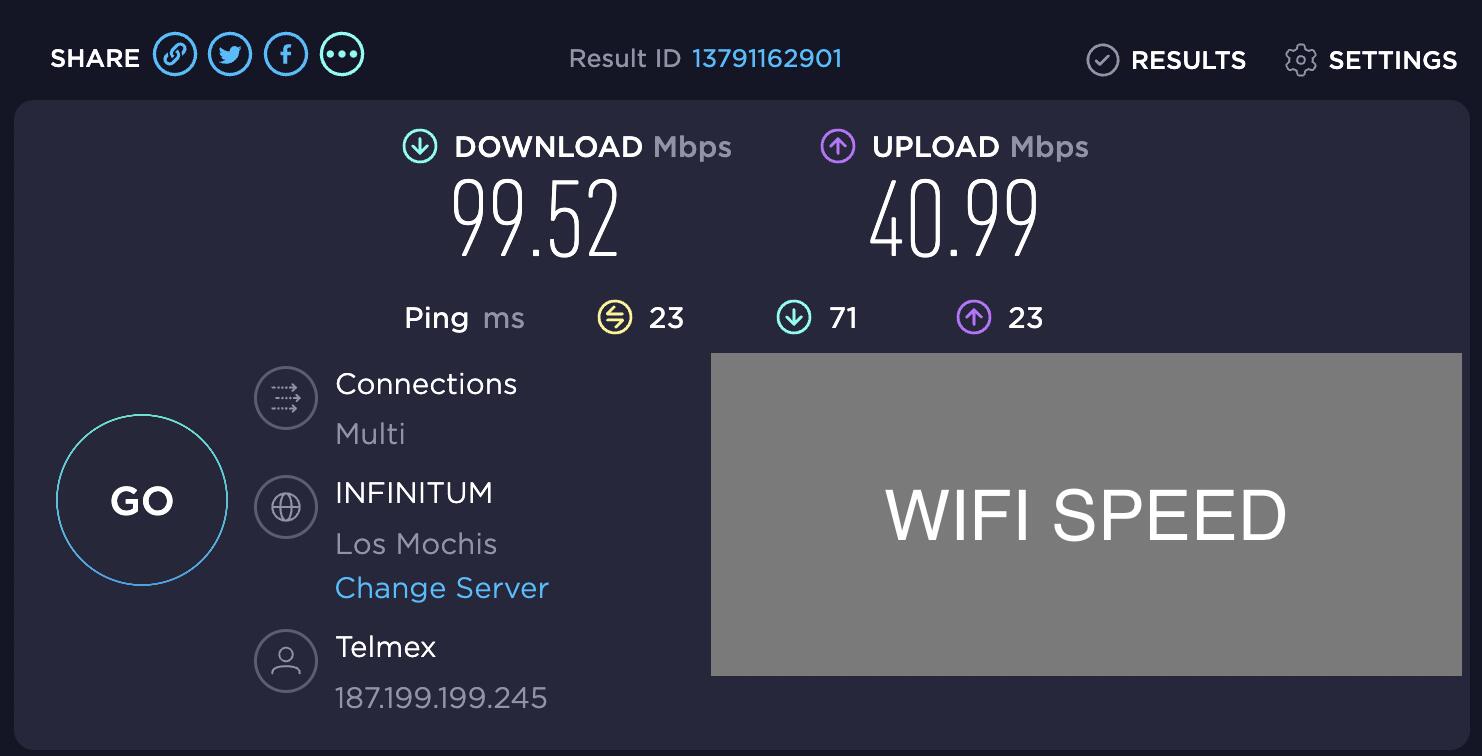Share result on Facebook
Image resolution: width=1482 pixels, height=756 pixels.
[286, 55]
